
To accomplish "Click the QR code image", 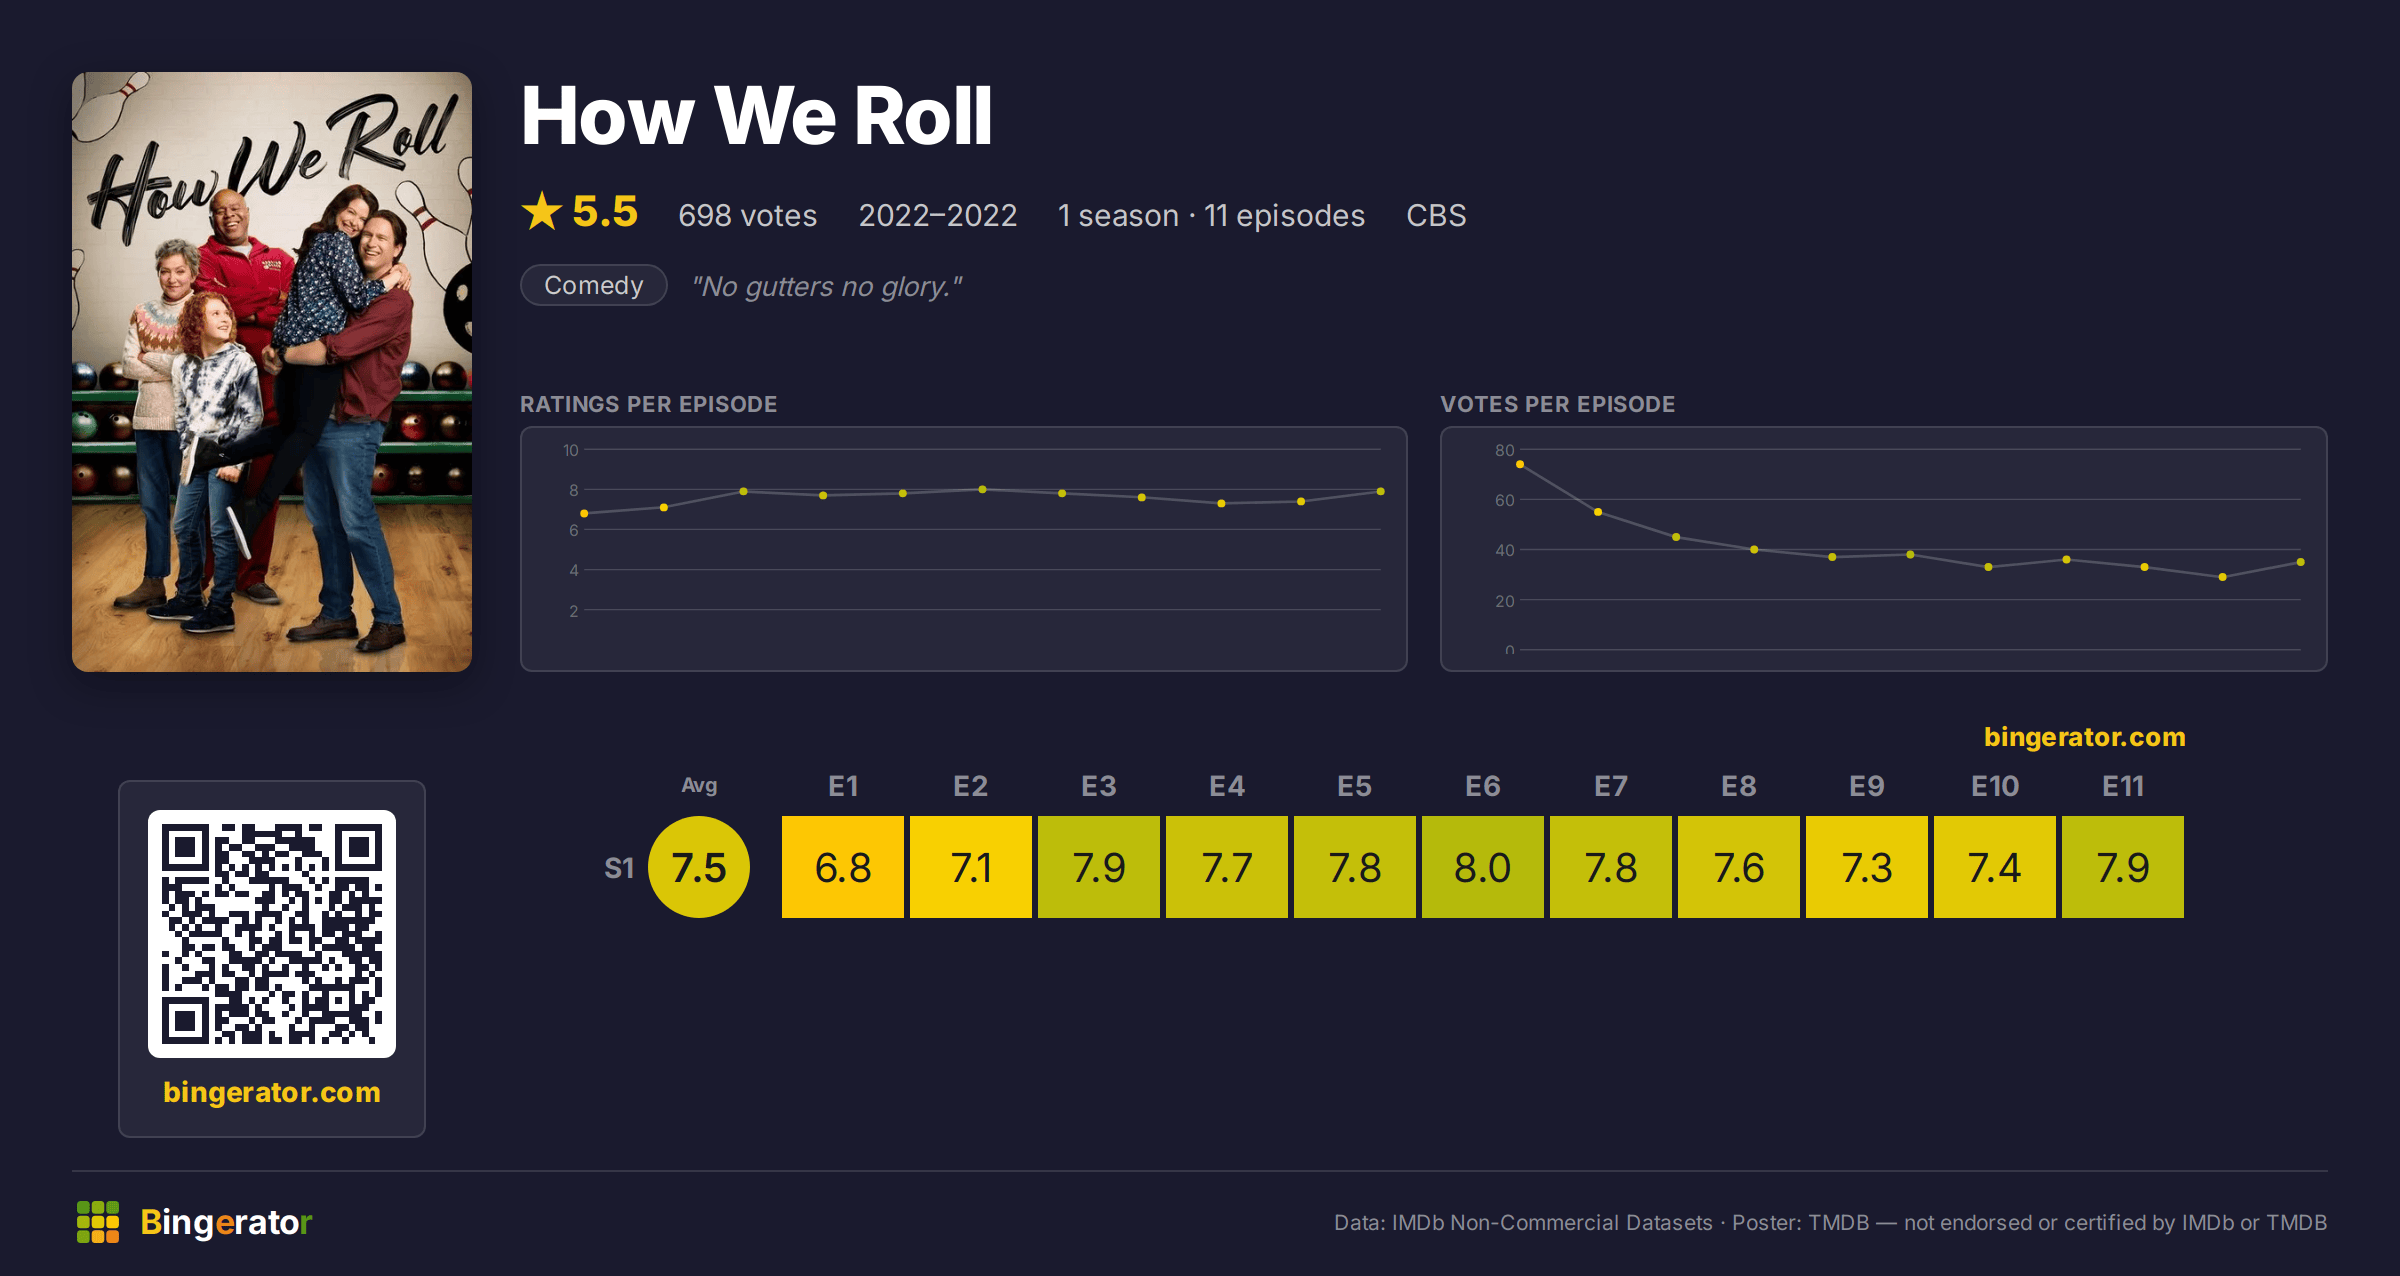I will (x=272, y=934).
